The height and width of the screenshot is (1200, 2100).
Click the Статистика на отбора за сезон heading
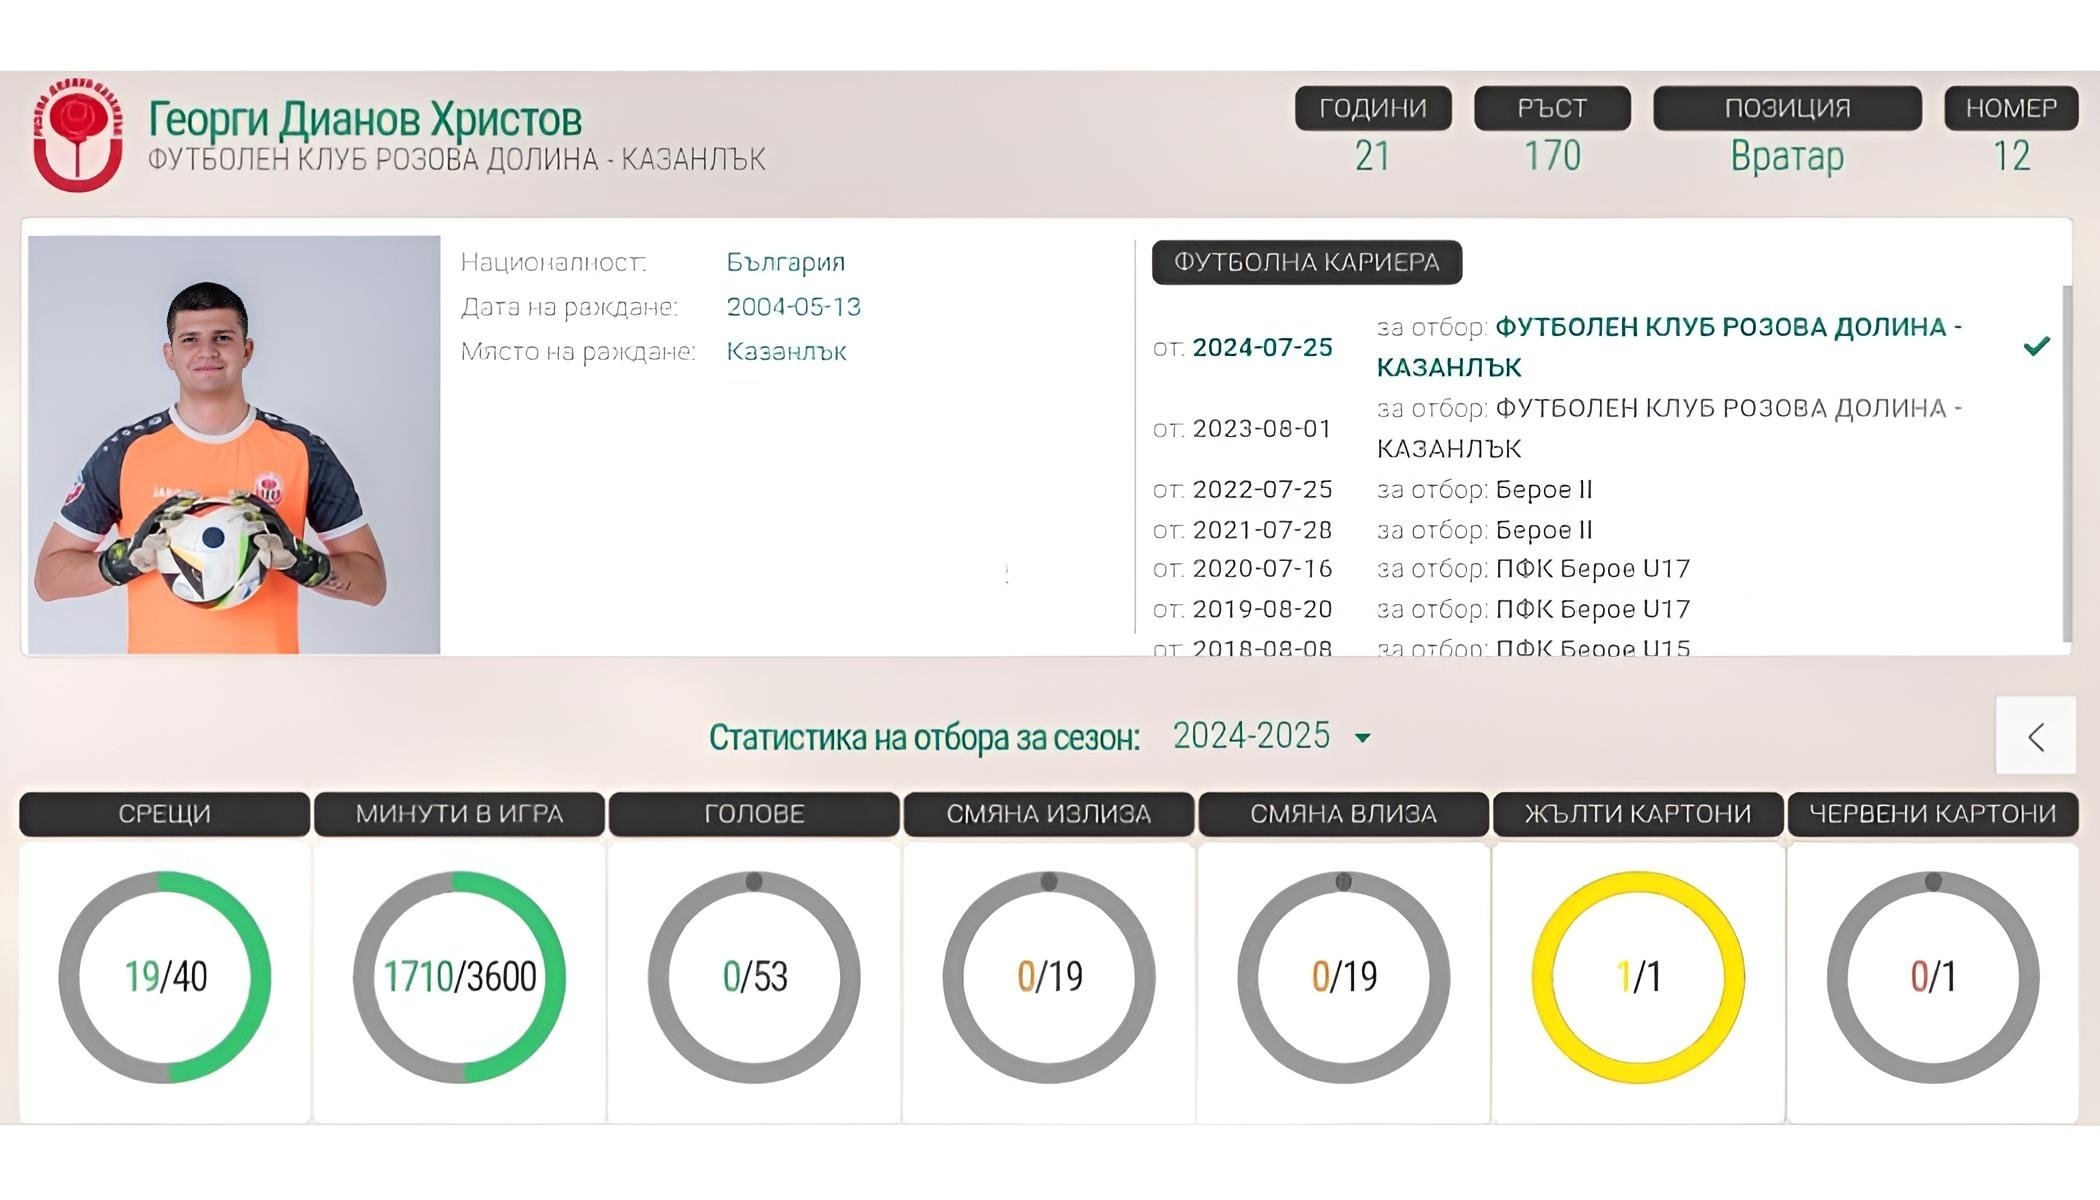tap(924, 738)
